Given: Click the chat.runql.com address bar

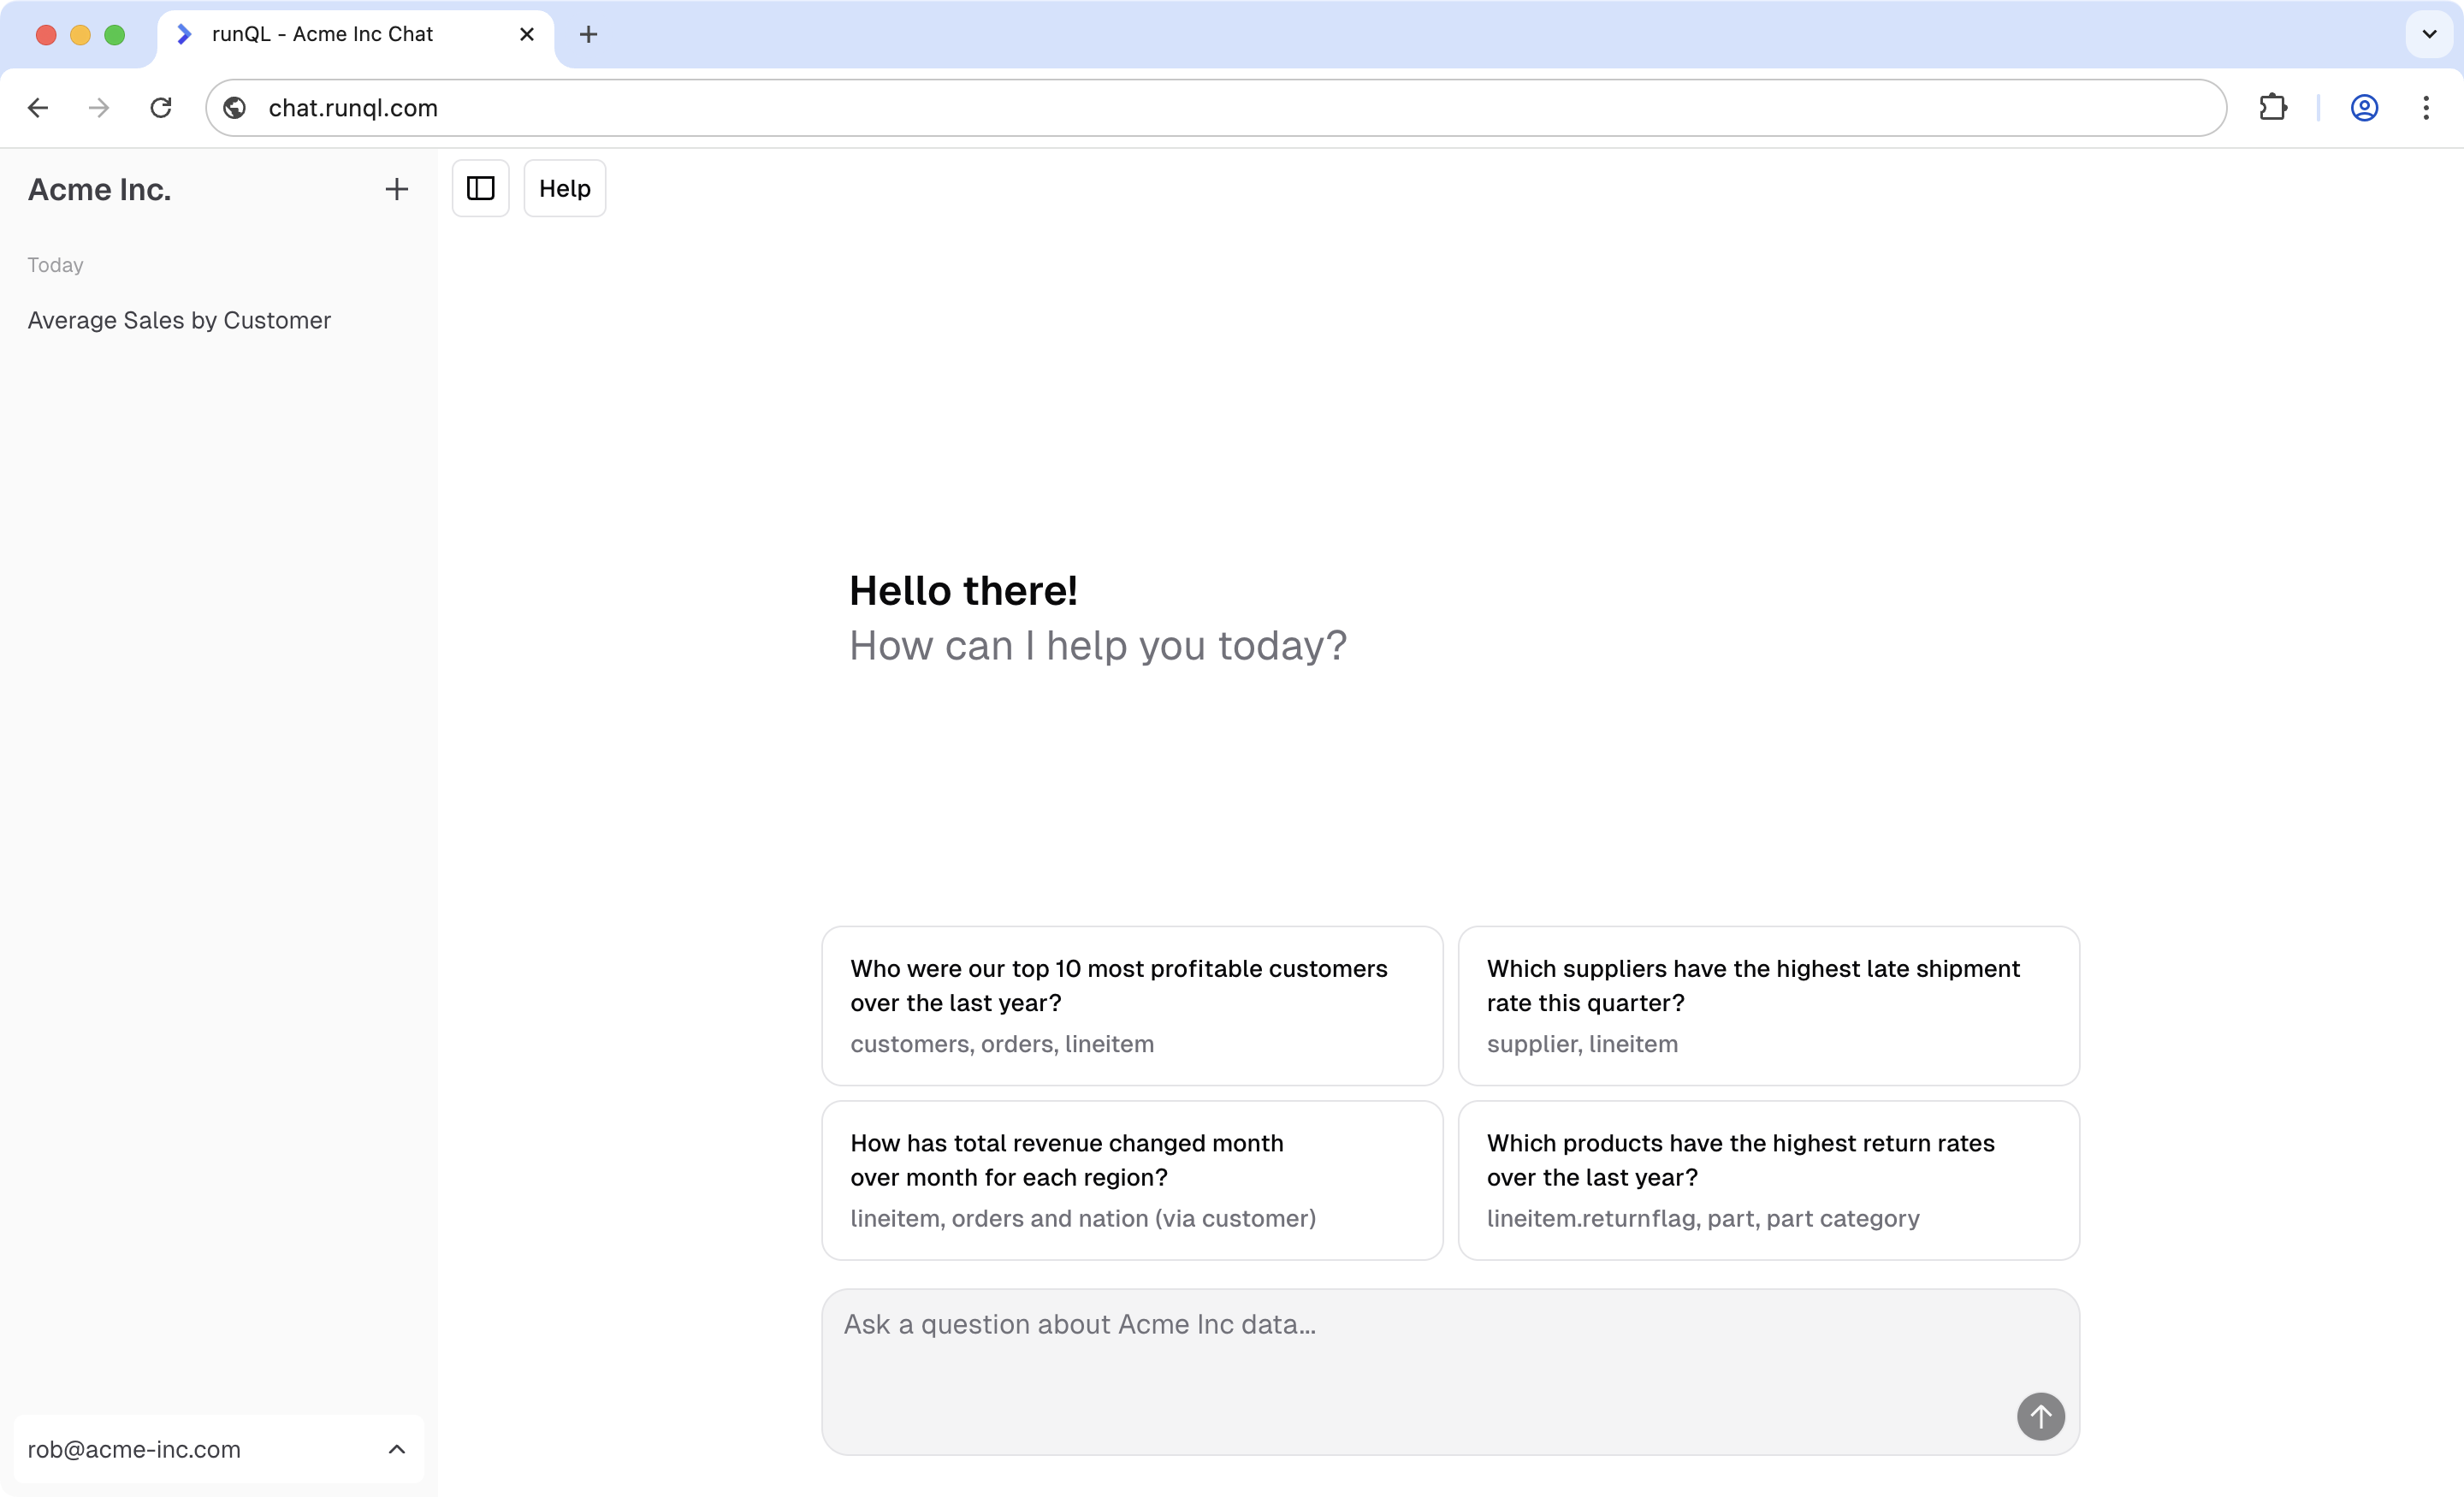Looking at the screenshot, I should (x=1215, y=108).
